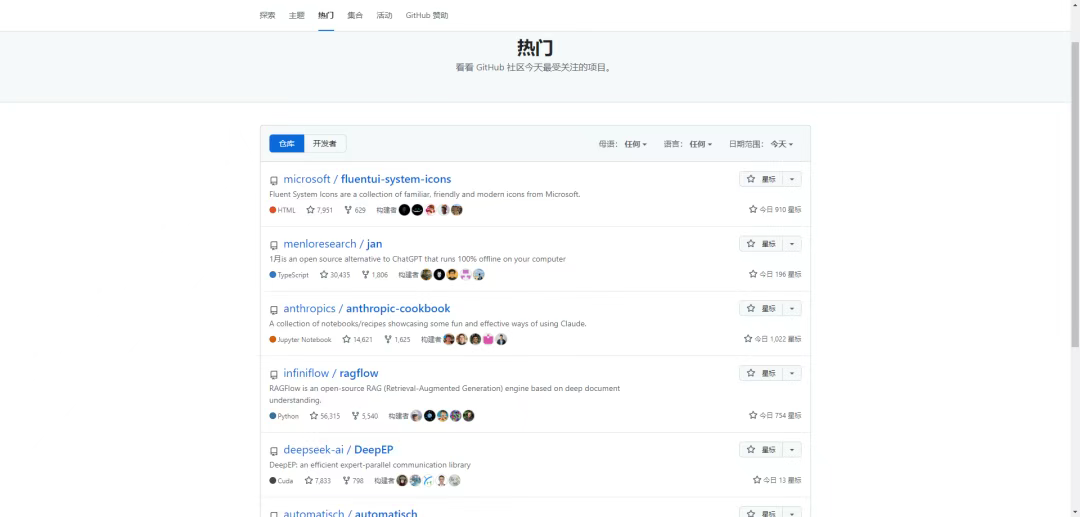View 30,435 stargazers of jan
Image resolution: width=1080 pixels, height=517 pixels.
[335, 275]
